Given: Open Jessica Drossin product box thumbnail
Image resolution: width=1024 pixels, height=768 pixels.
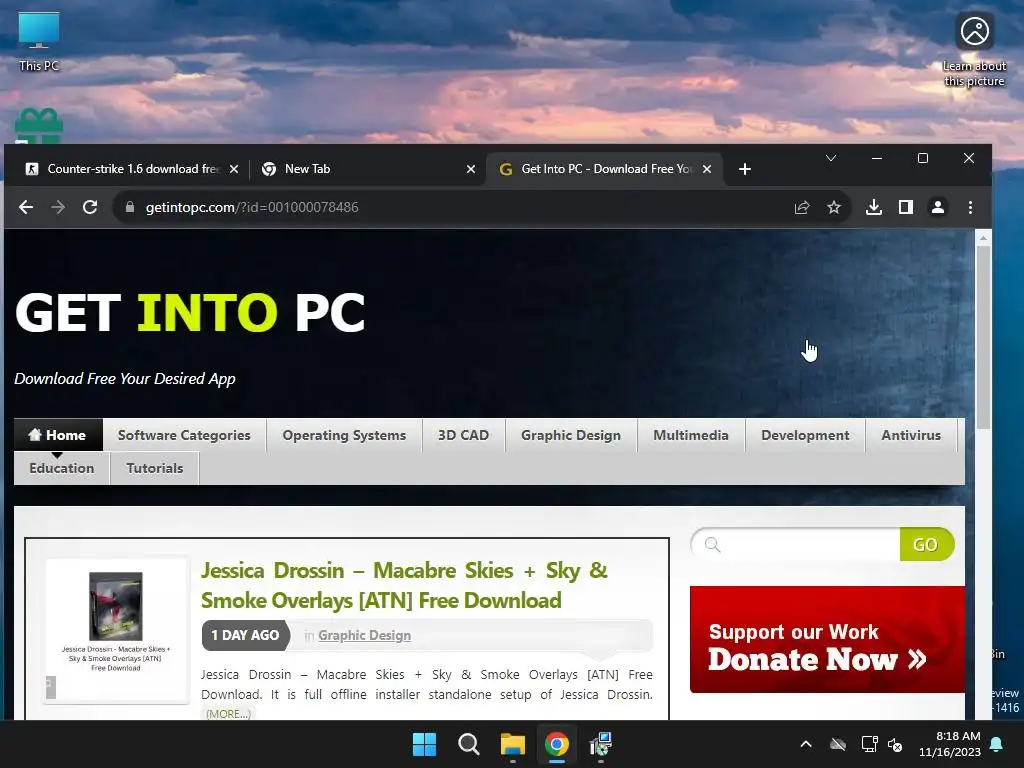Looking at the screenshot, I should pyautogui.click(x=116, y=631).
